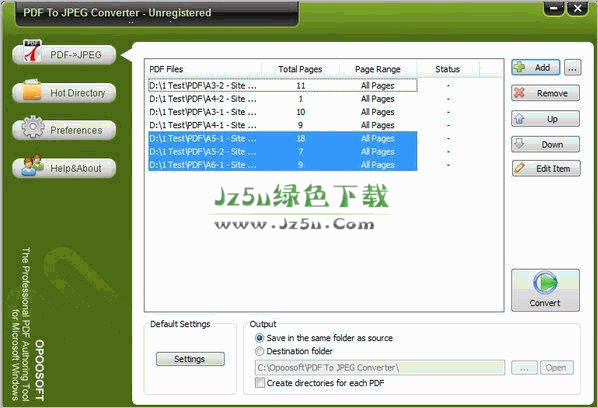Select the Destination folder radio option
598x408 pixels.
point(294,351)
